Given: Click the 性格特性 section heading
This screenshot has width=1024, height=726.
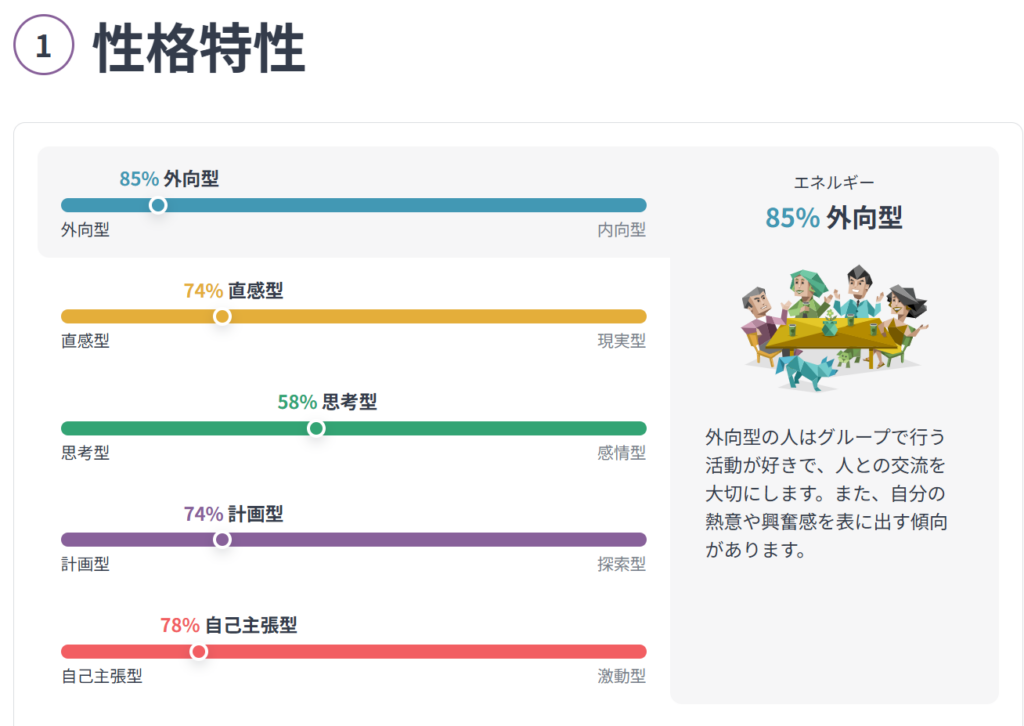Looking at the screenshot, I should 200,49.
